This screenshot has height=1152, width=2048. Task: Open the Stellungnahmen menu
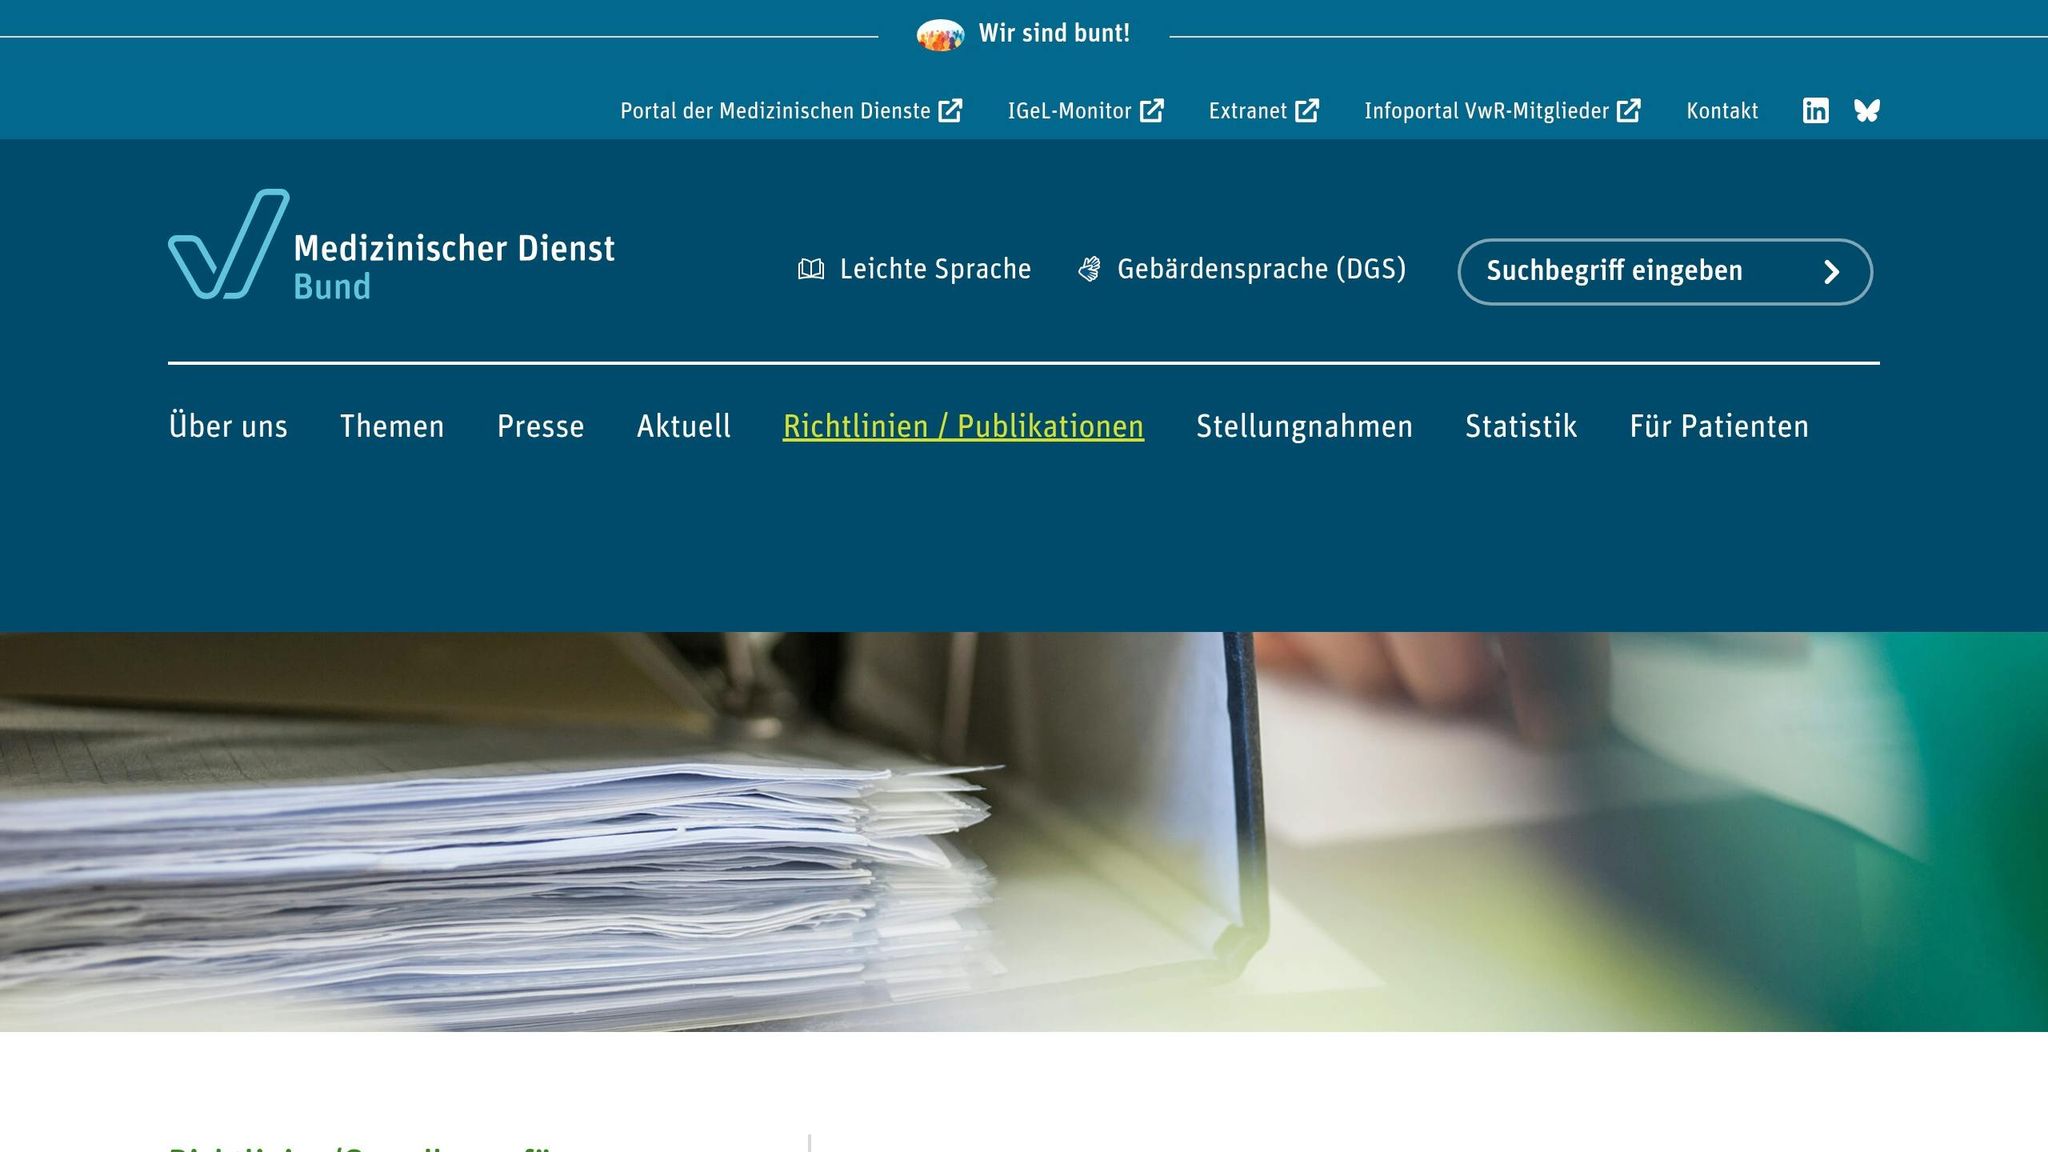1304,426
